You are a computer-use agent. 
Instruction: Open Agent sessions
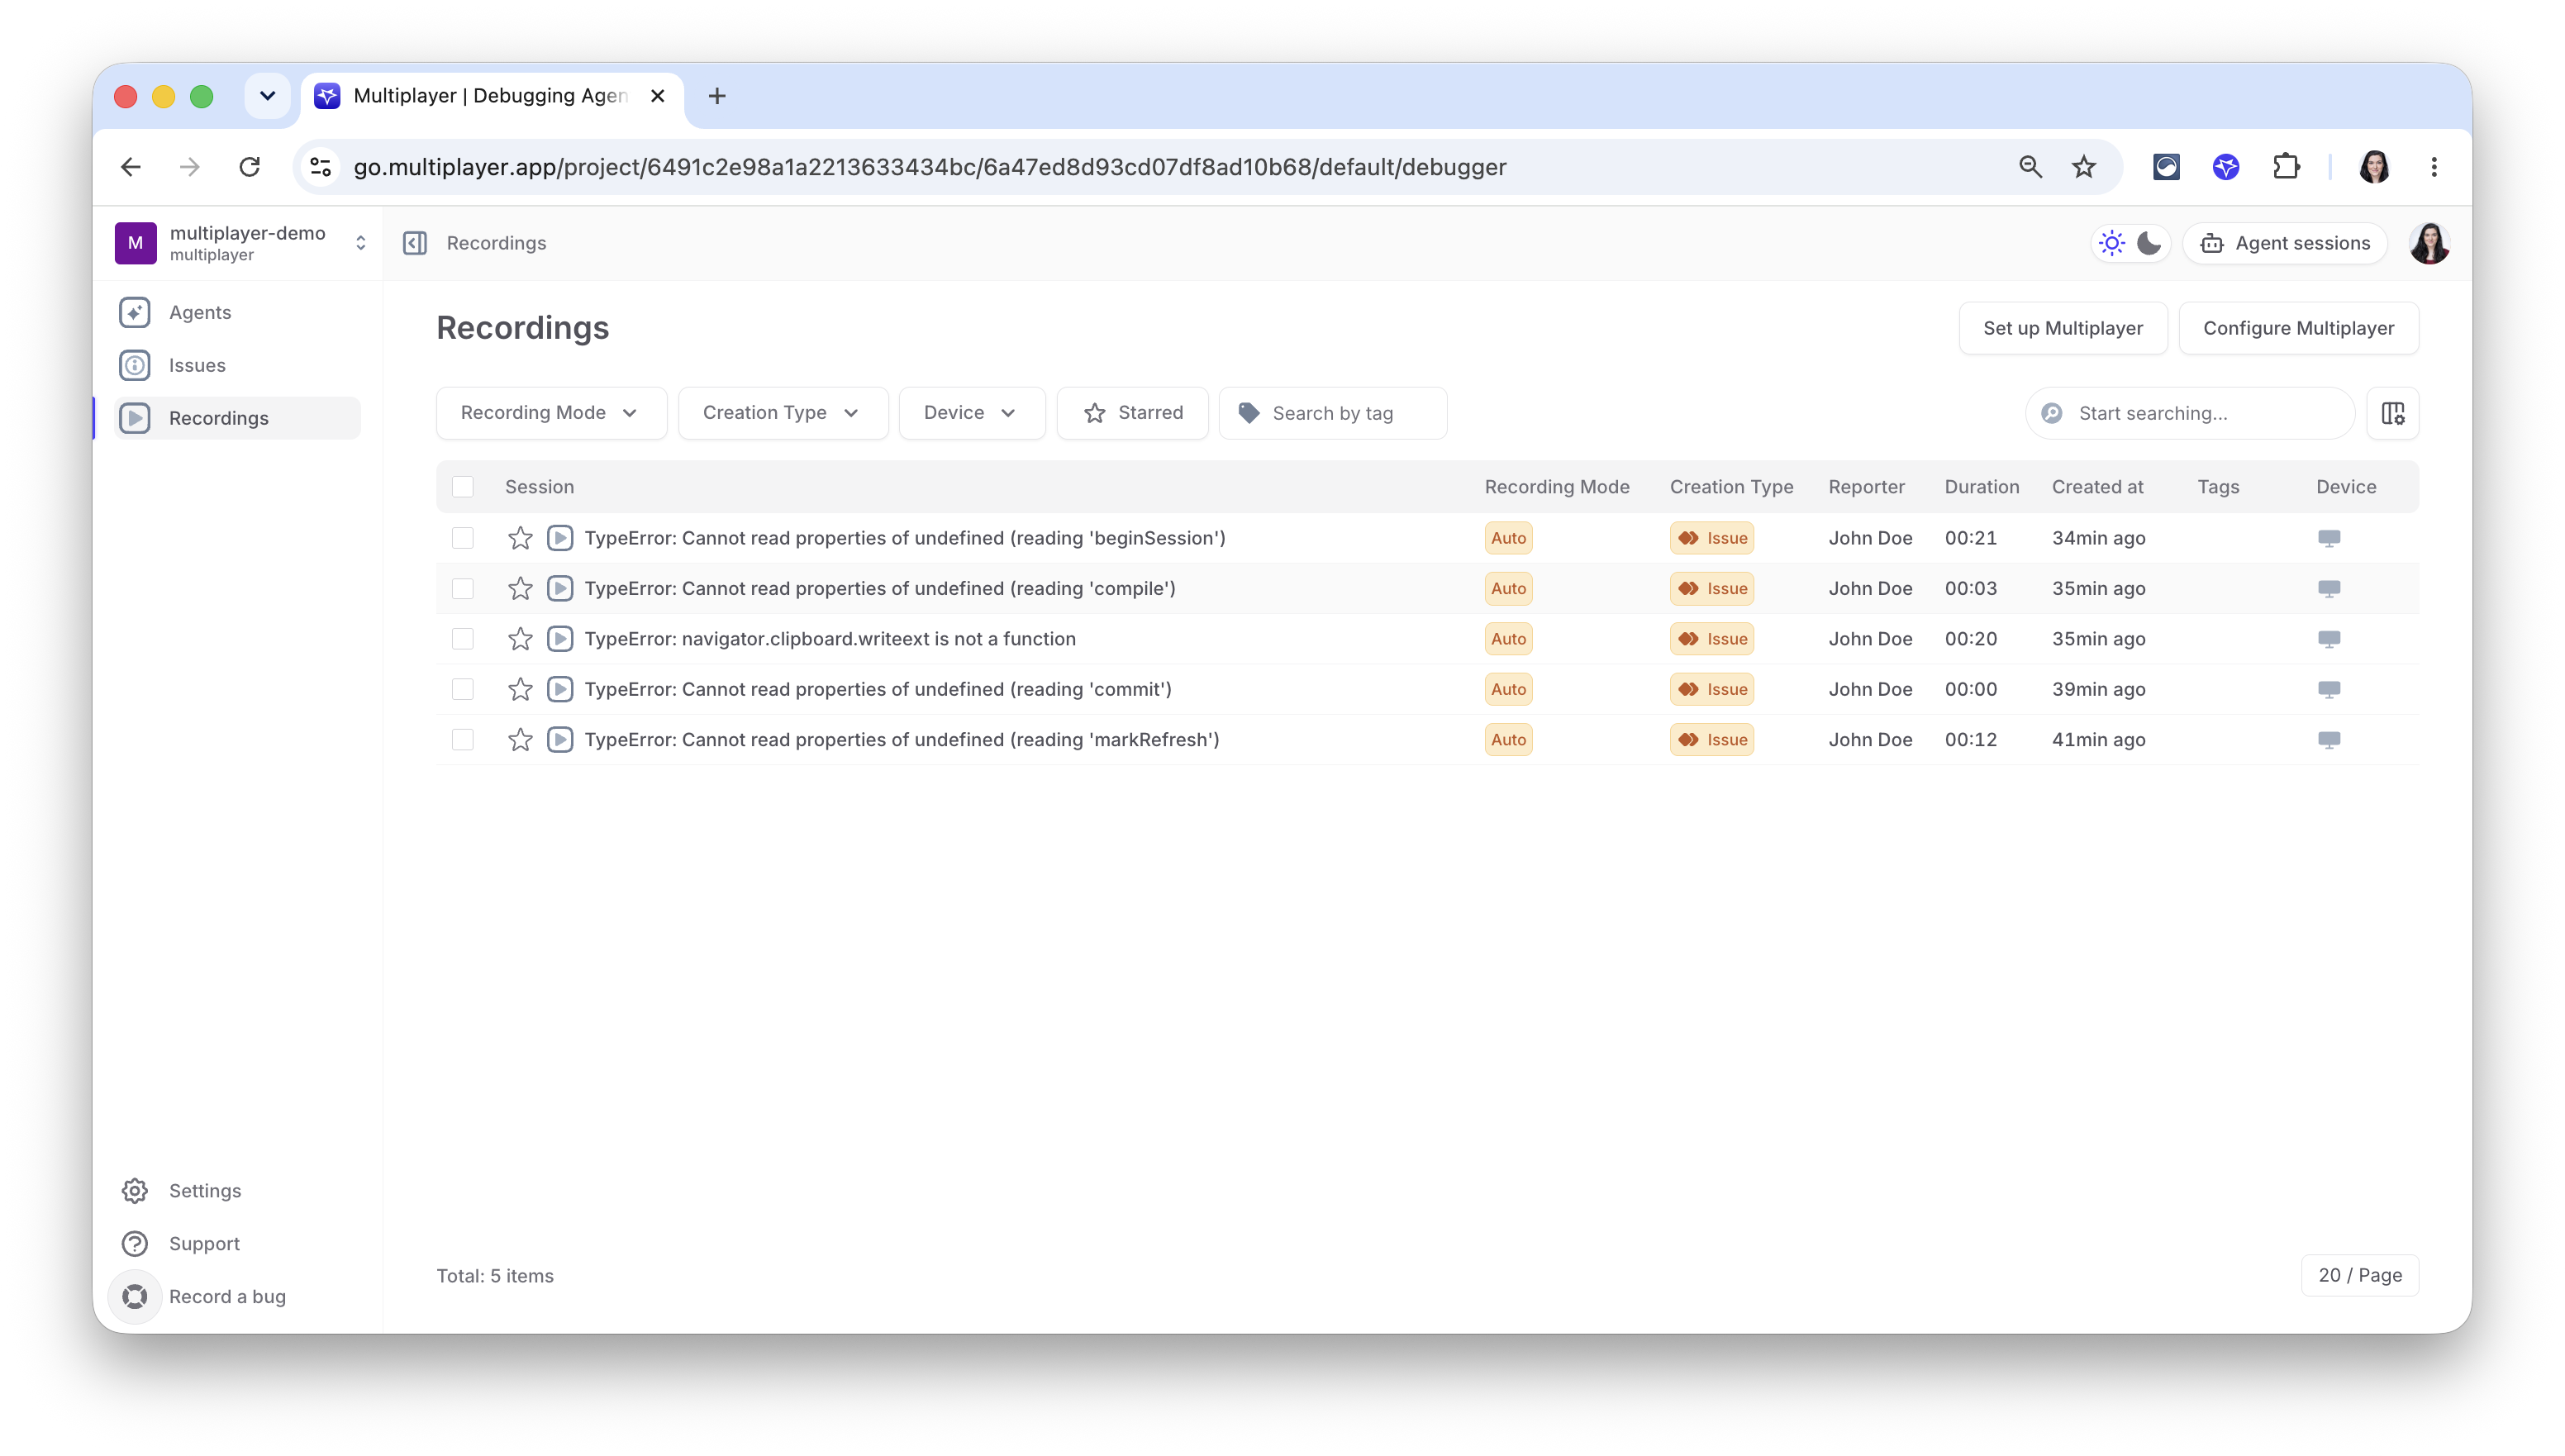(x=2285, y=243)
